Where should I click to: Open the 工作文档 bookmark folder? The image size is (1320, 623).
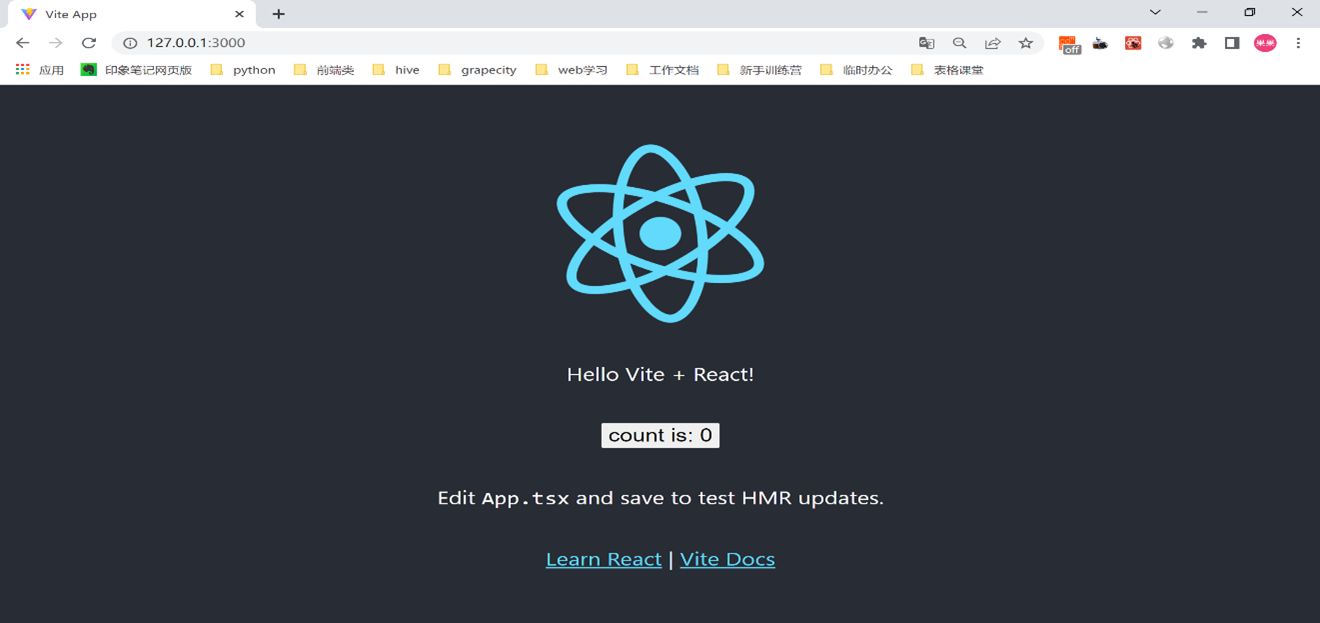(x=662, y=70)
